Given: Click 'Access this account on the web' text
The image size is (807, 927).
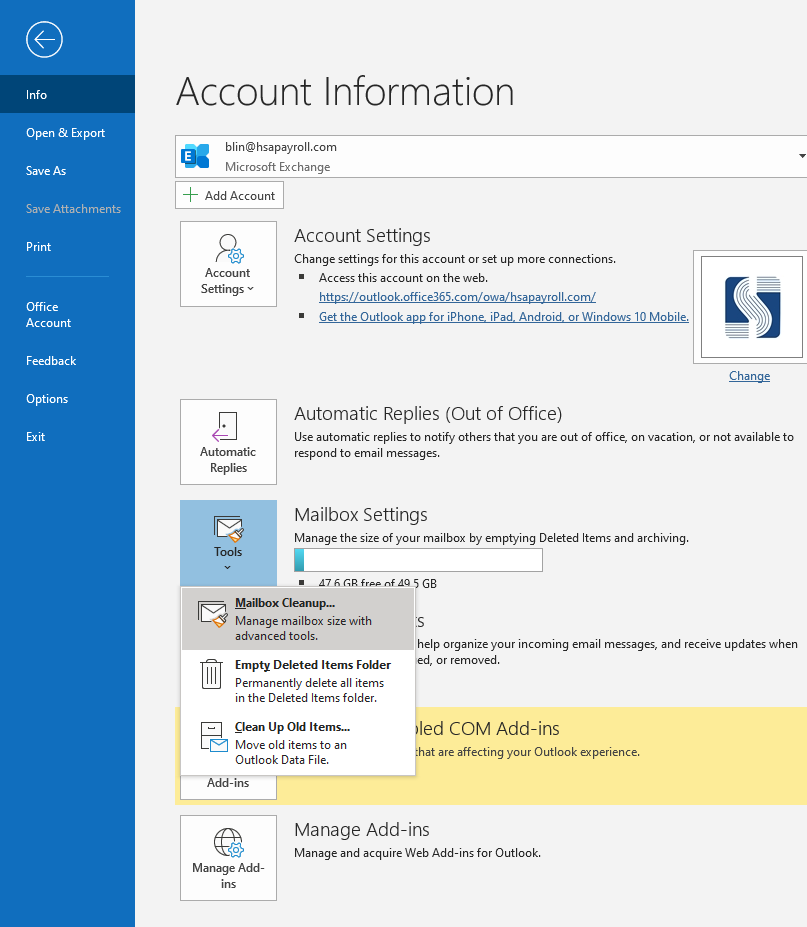Looking at the screenshot, I should pyautogui.click(x=403, y=278).
